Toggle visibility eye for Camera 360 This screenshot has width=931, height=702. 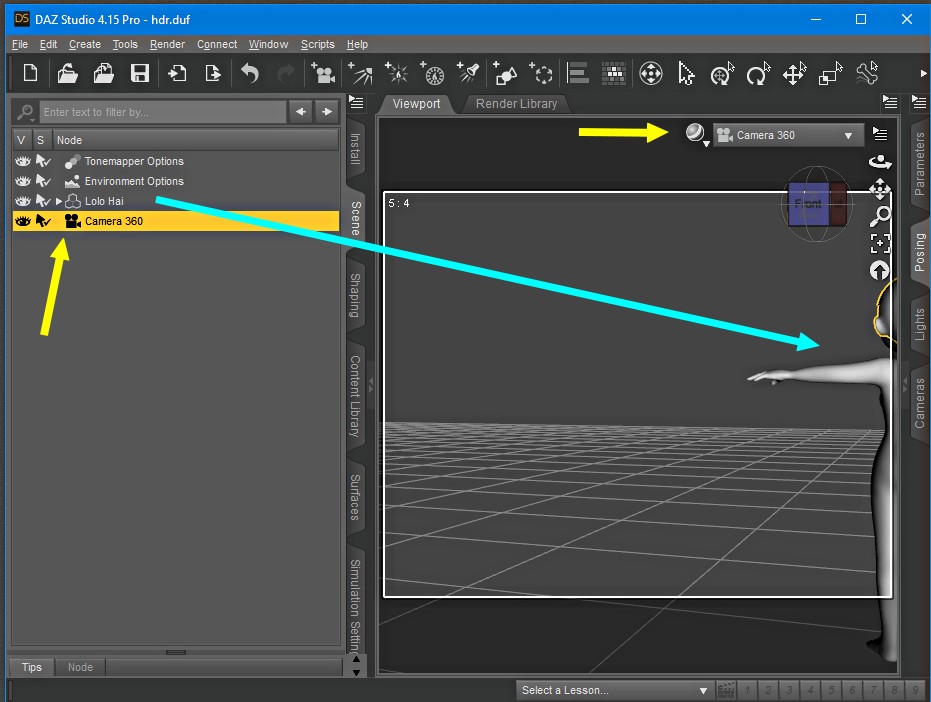coord(23,221)
